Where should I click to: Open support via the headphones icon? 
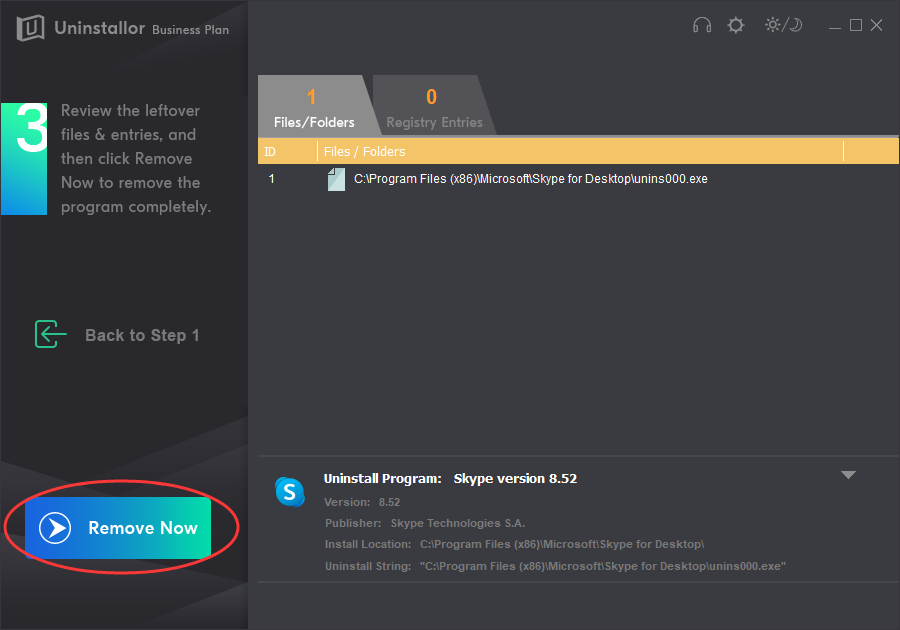tap(701, 25)
